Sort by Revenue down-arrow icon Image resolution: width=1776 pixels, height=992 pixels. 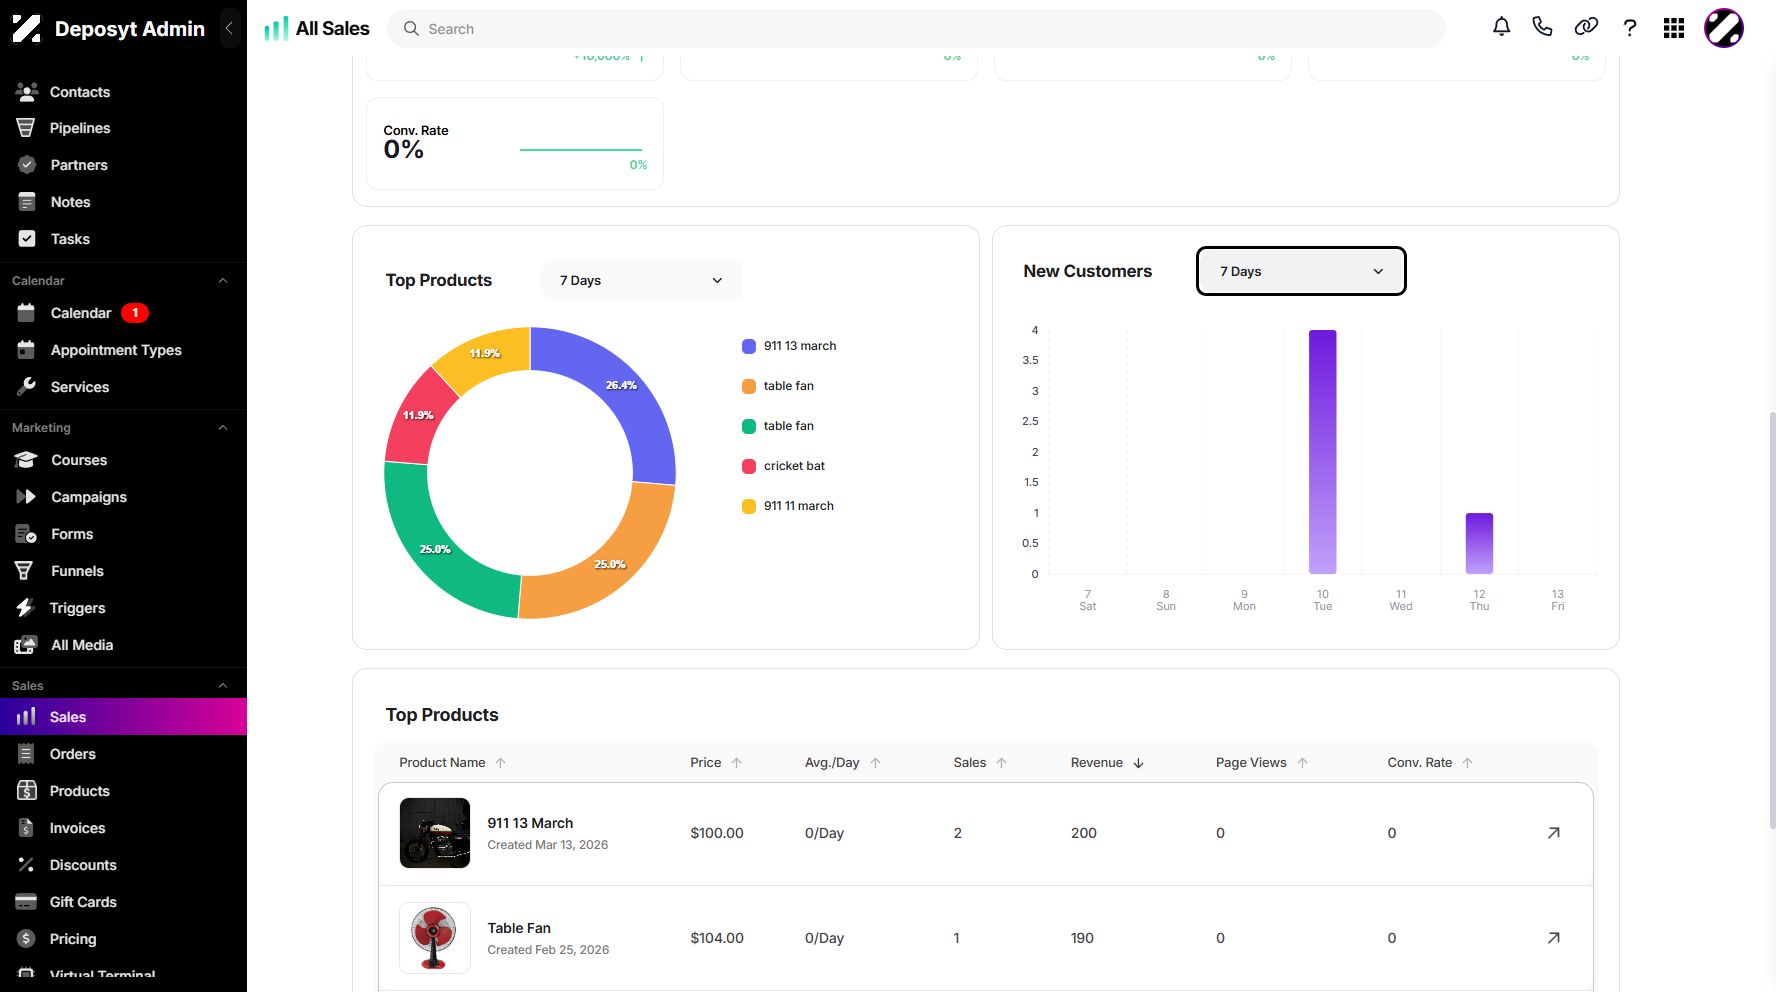(x=1138, y=763)
